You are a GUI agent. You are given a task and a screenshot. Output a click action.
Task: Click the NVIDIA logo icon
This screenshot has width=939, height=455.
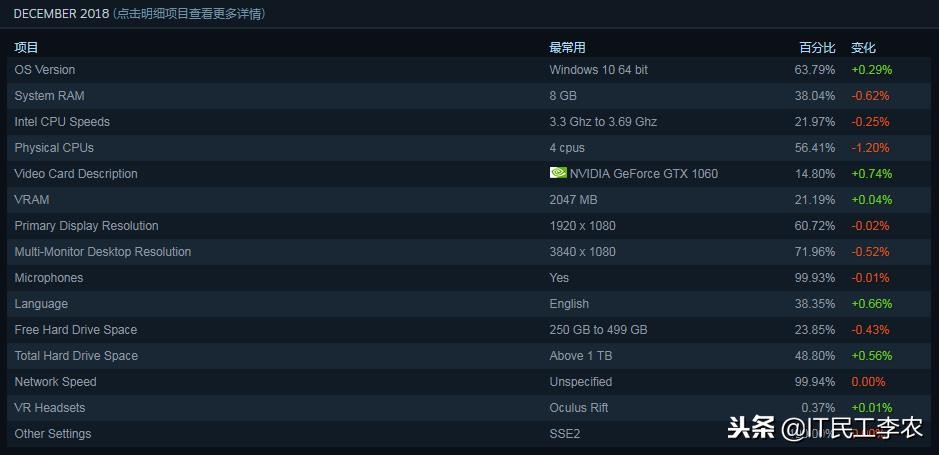[x=558, y=173]
